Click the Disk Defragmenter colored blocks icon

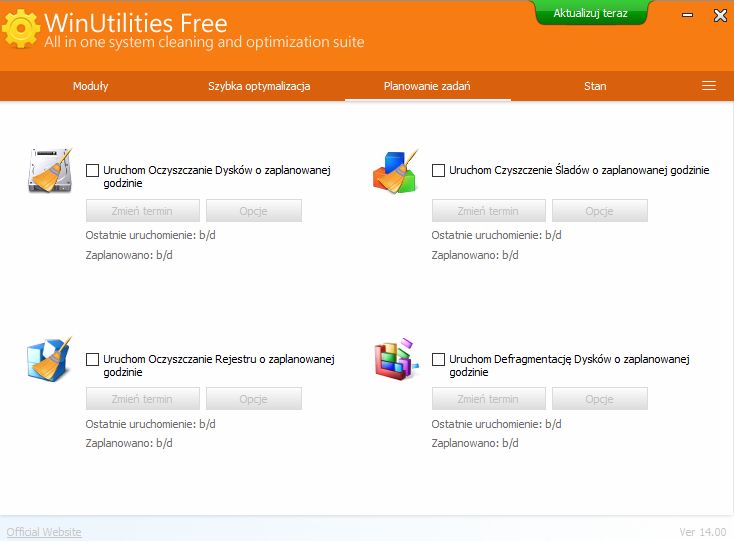tap(396, 359)
